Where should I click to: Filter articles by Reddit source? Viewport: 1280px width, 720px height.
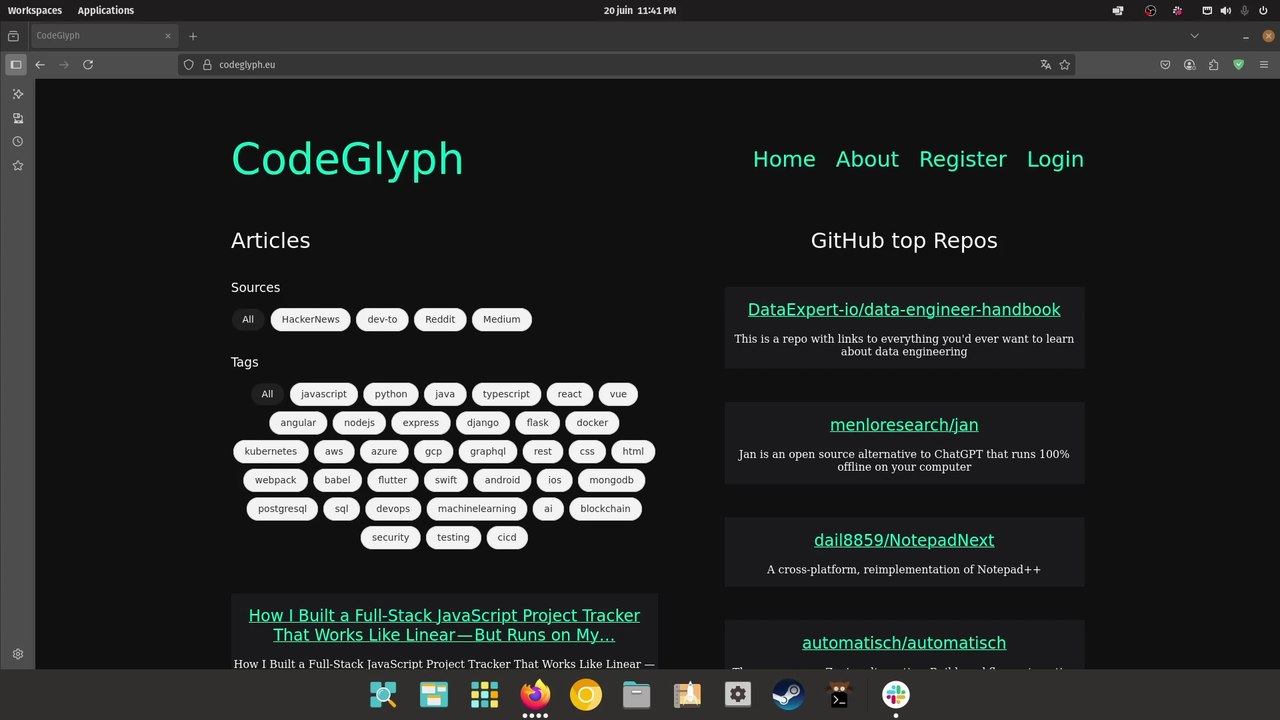pos(440,320)
